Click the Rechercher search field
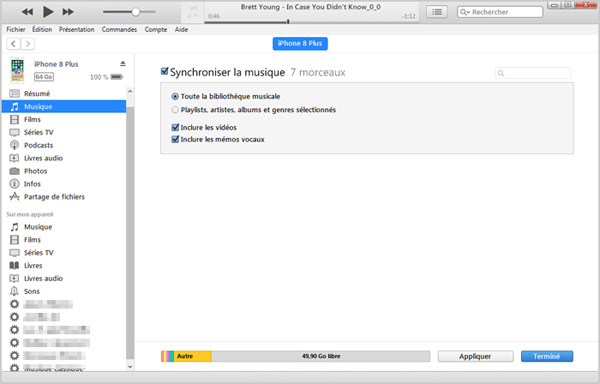 point(500,12)
